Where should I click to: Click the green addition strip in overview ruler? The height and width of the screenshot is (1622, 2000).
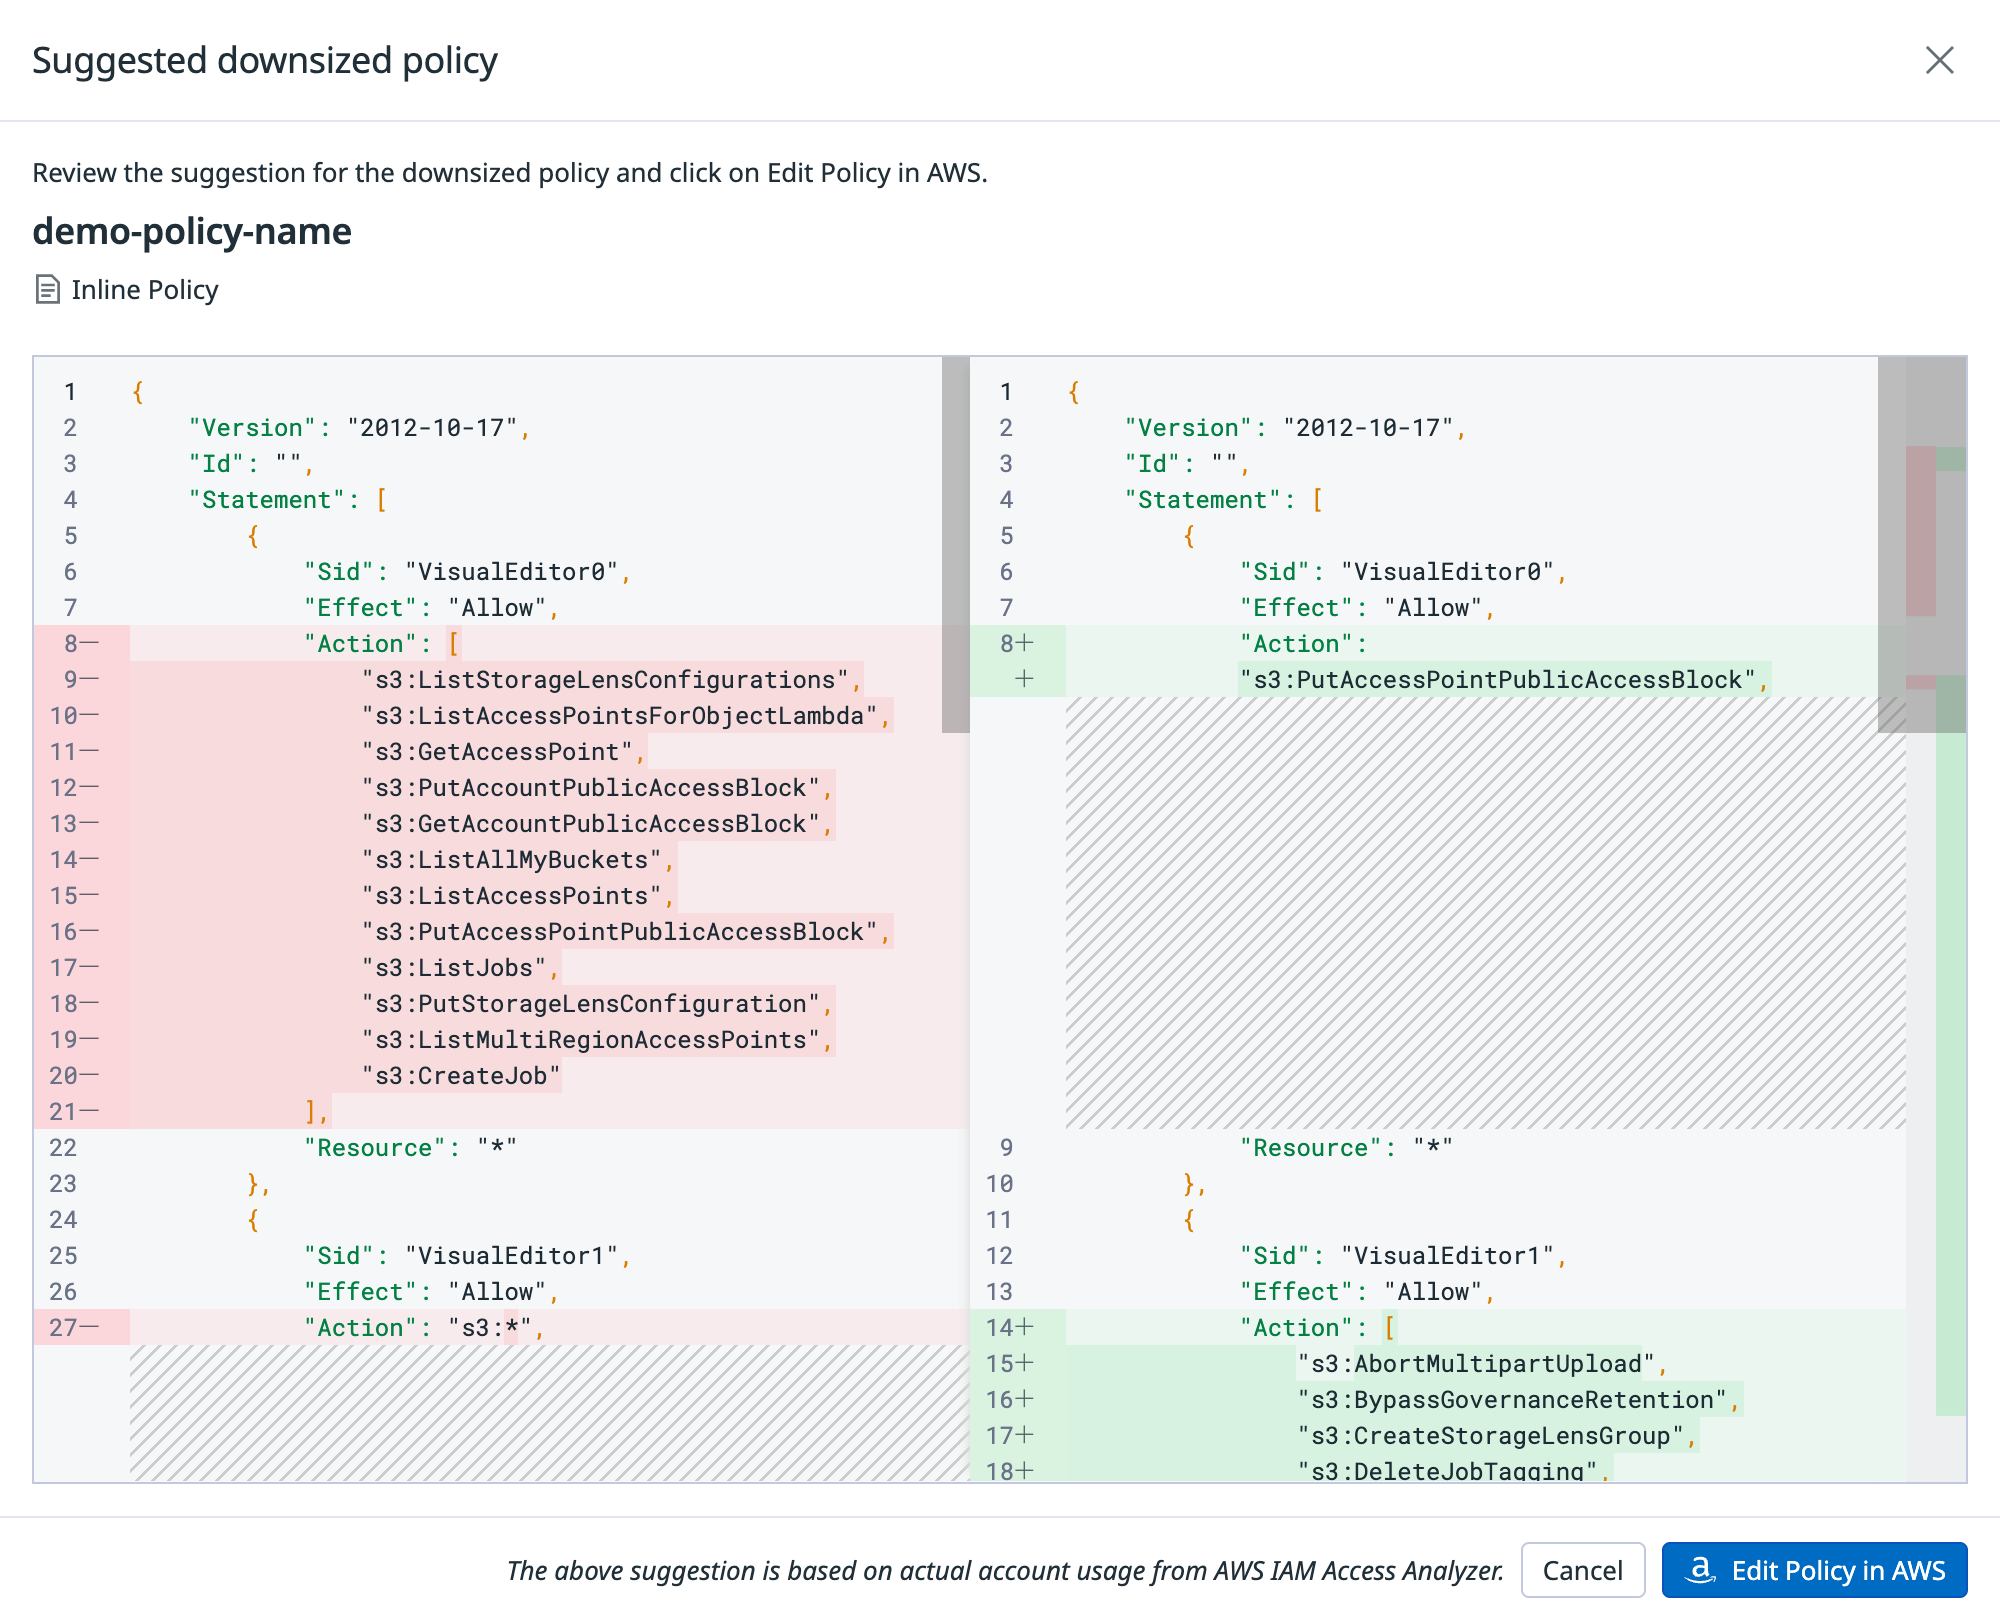[x=1951, y=1045]
